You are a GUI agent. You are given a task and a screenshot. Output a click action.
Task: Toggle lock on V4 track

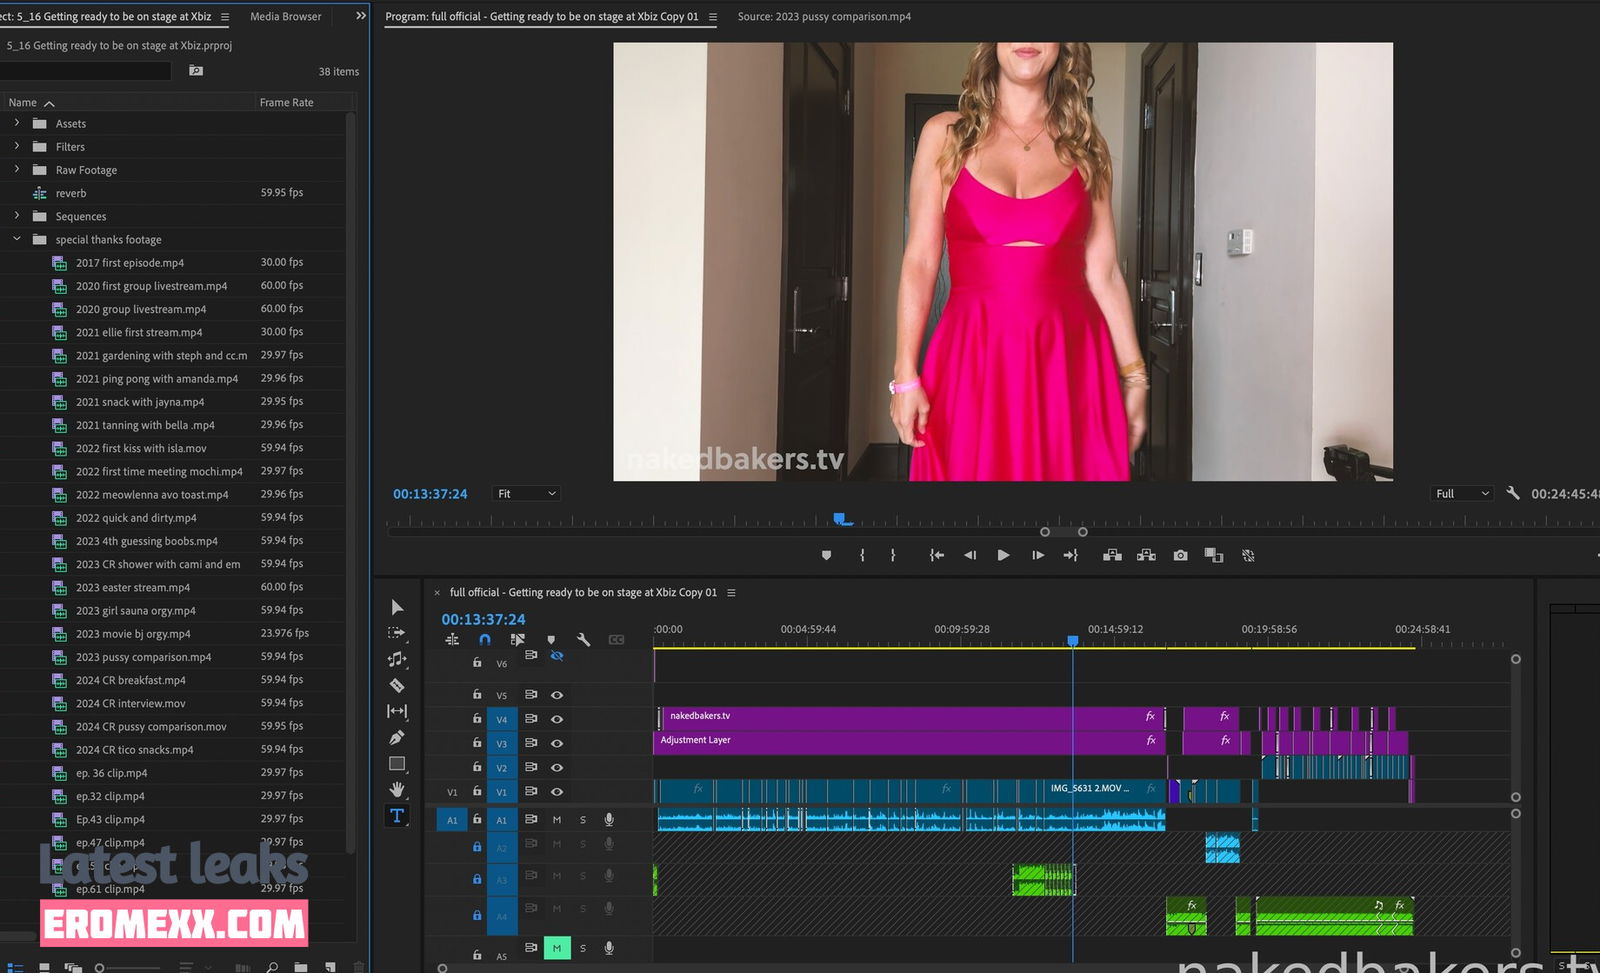tap(477, 718)
